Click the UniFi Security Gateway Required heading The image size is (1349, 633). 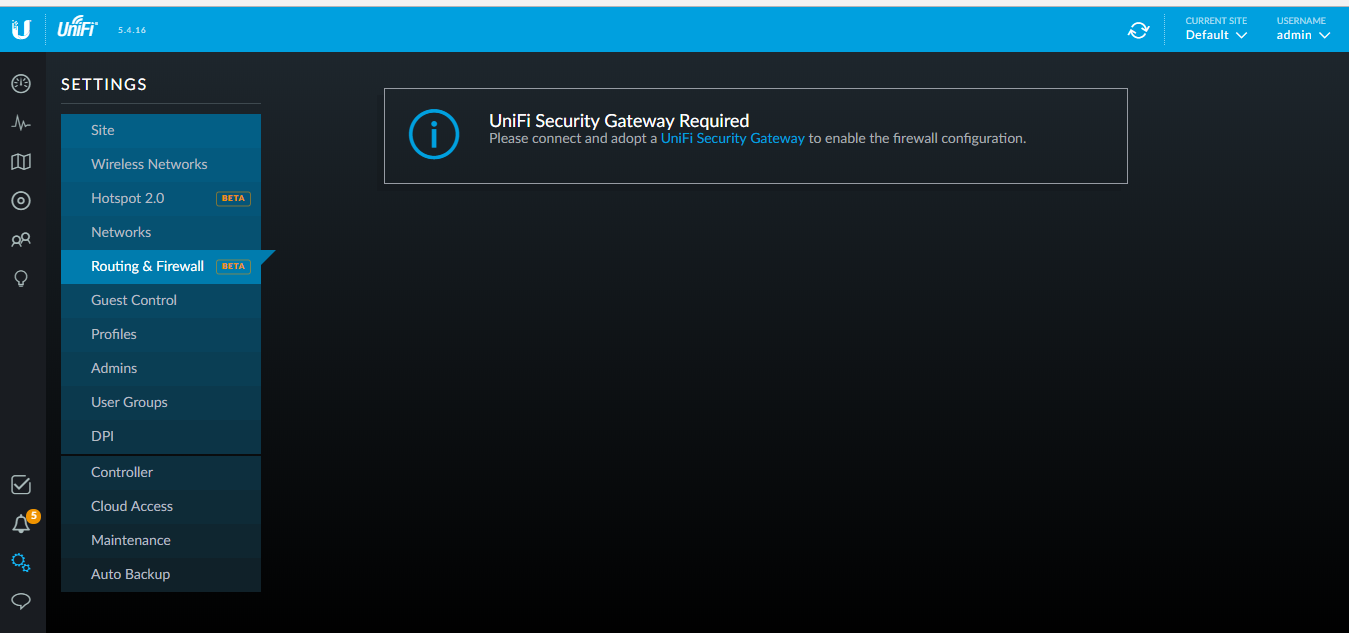(619, 121)
